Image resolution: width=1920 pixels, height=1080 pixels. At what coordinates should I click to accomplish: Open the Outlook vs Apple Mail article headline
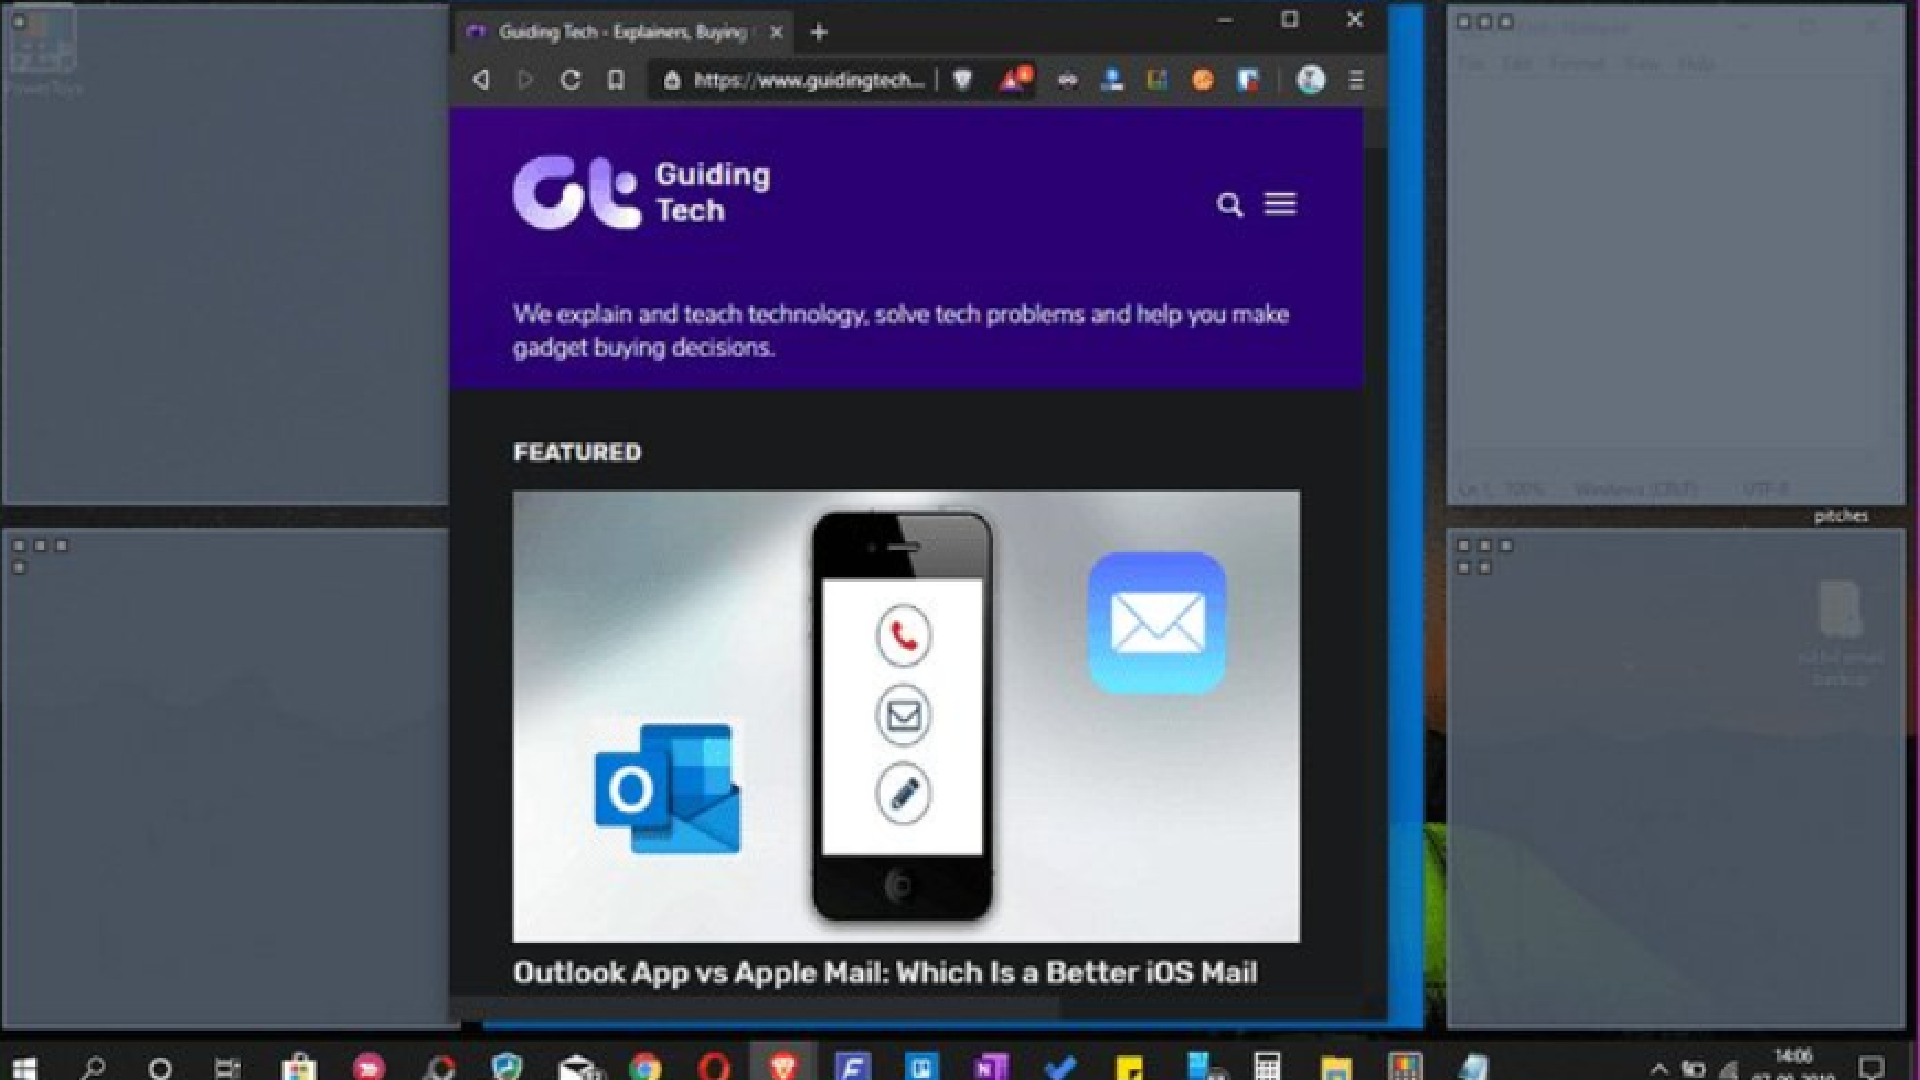[x=885, y=972]
